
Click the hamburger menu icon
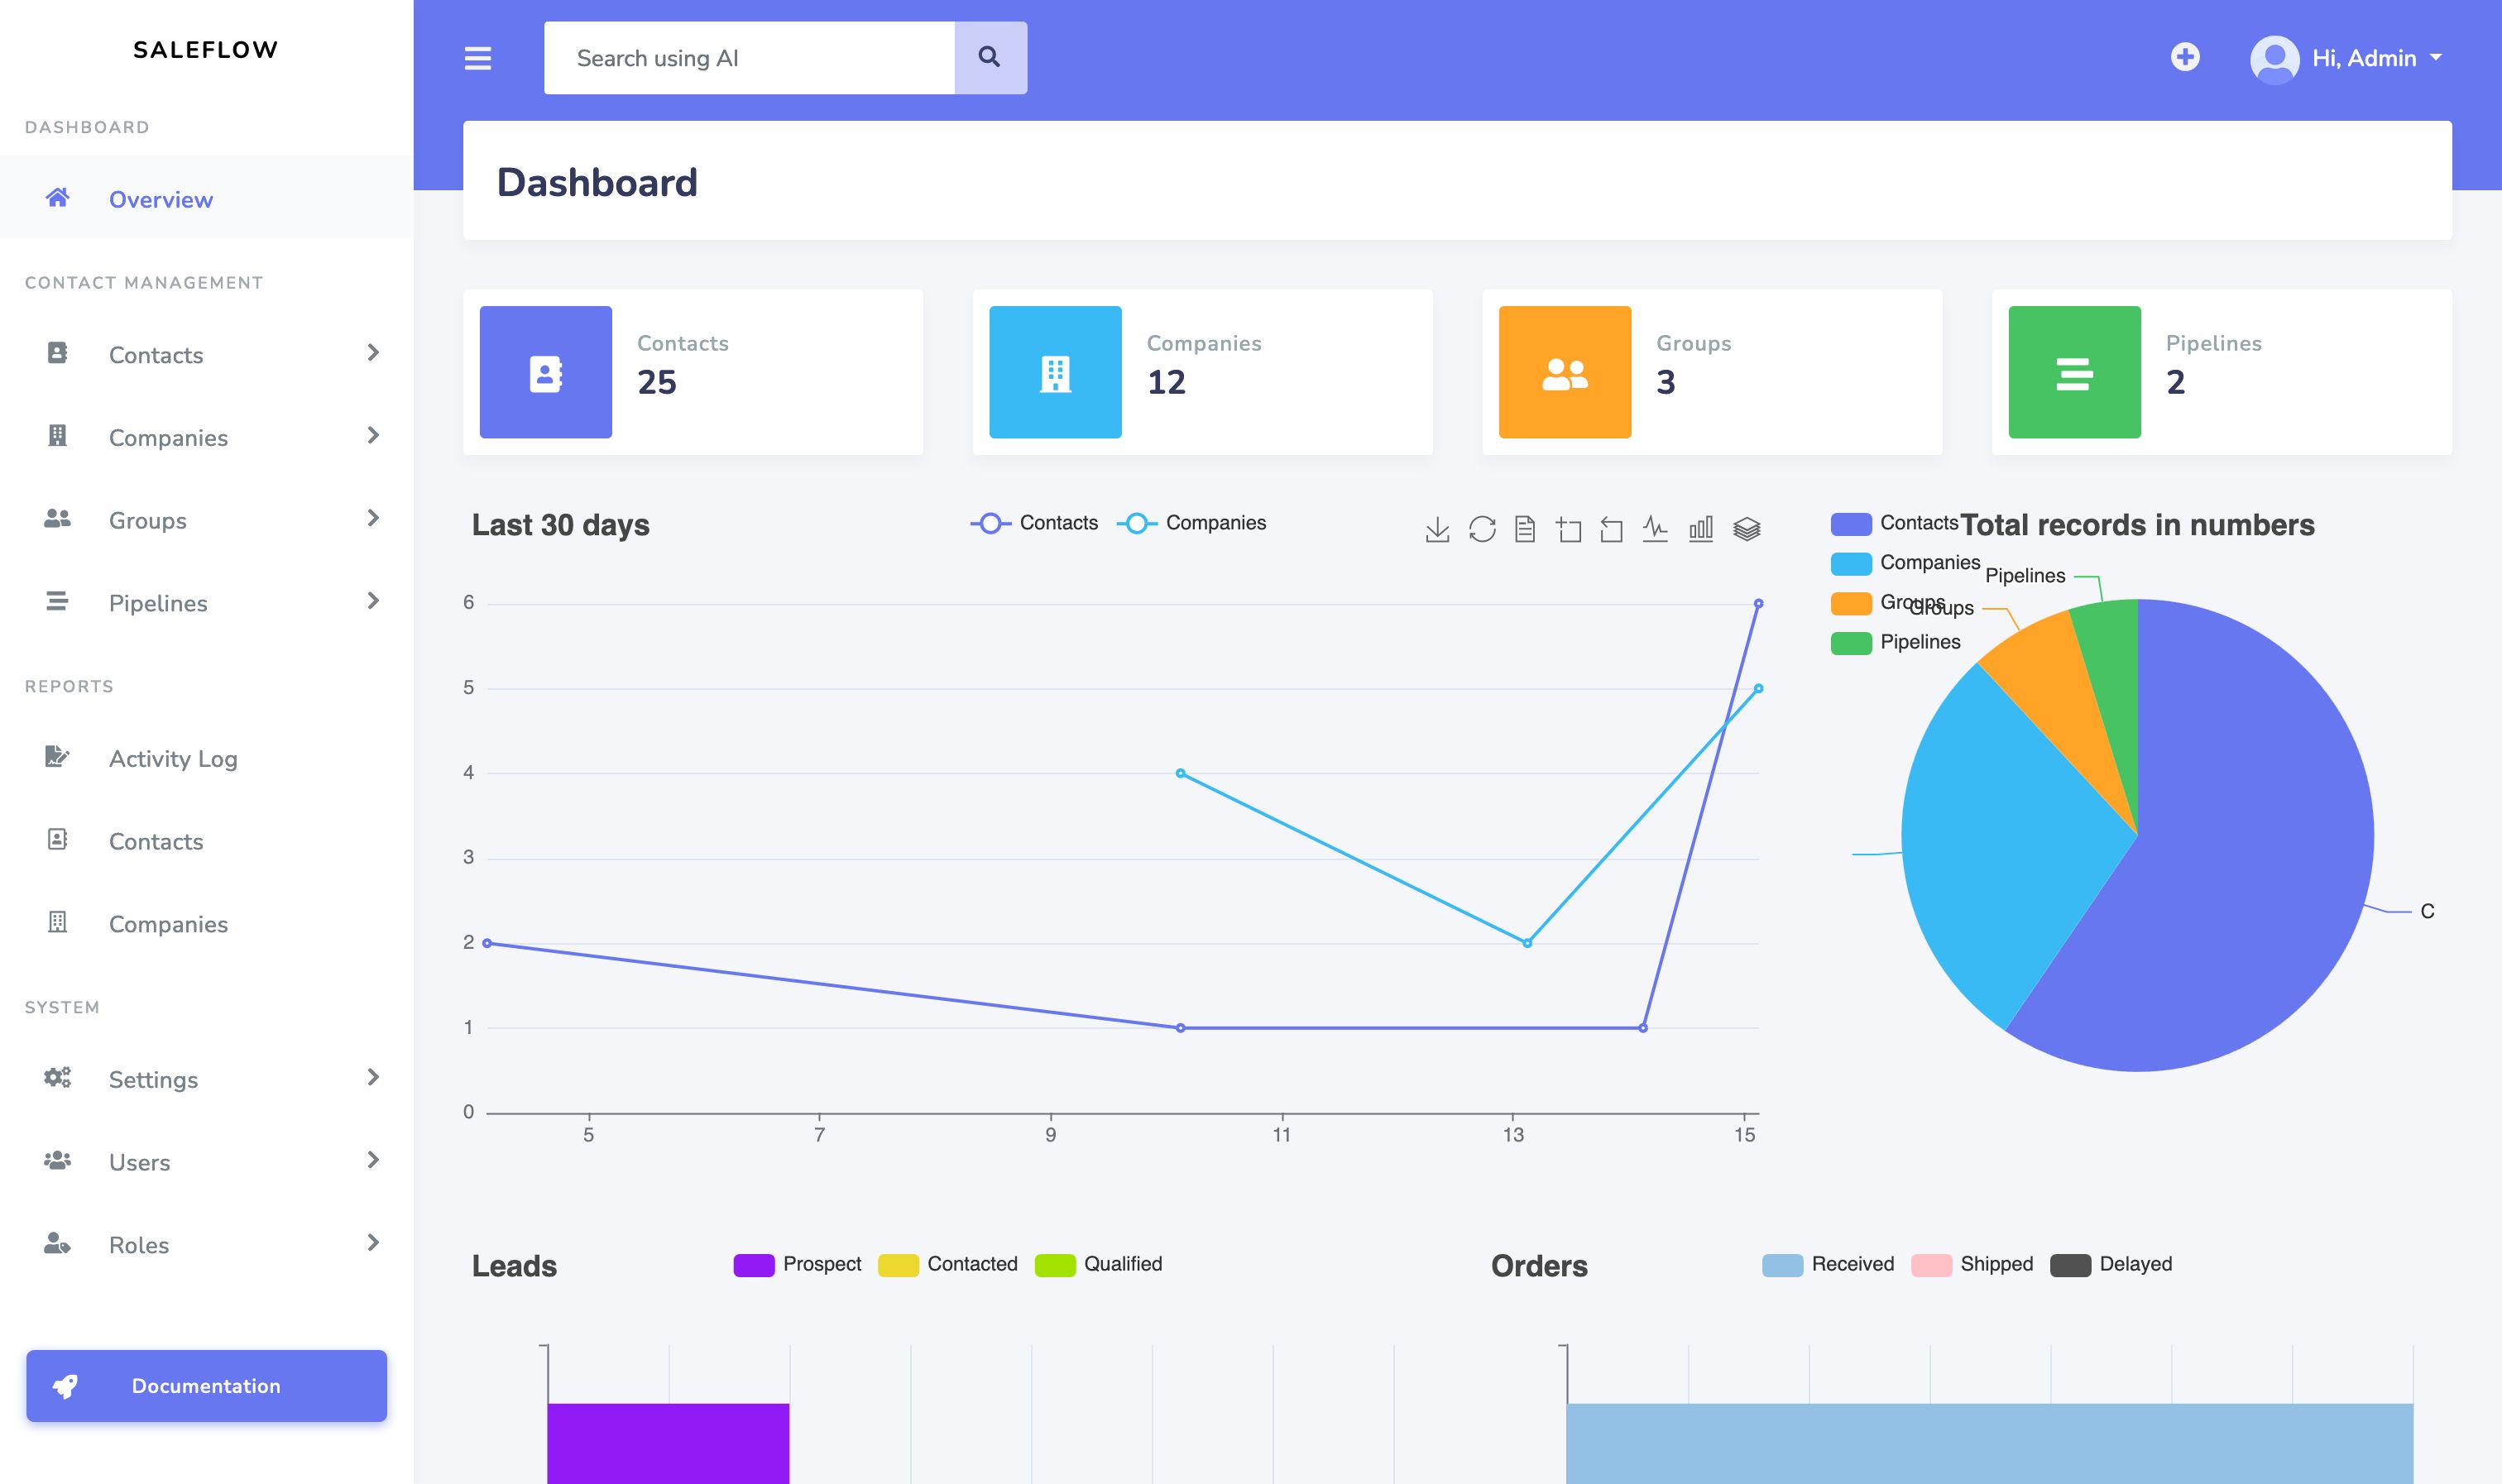click(478, 58)
